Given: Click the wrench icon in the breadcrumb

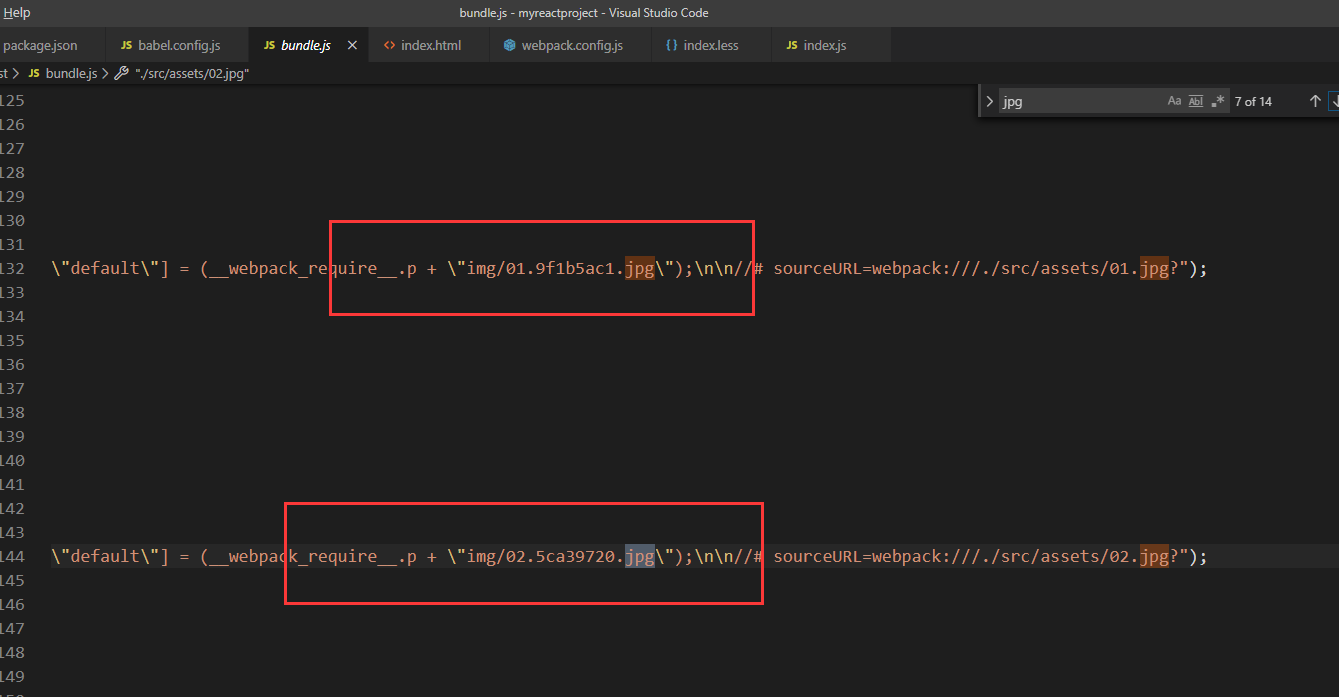Looking at the screenshot, I should (x=122, y=74).
